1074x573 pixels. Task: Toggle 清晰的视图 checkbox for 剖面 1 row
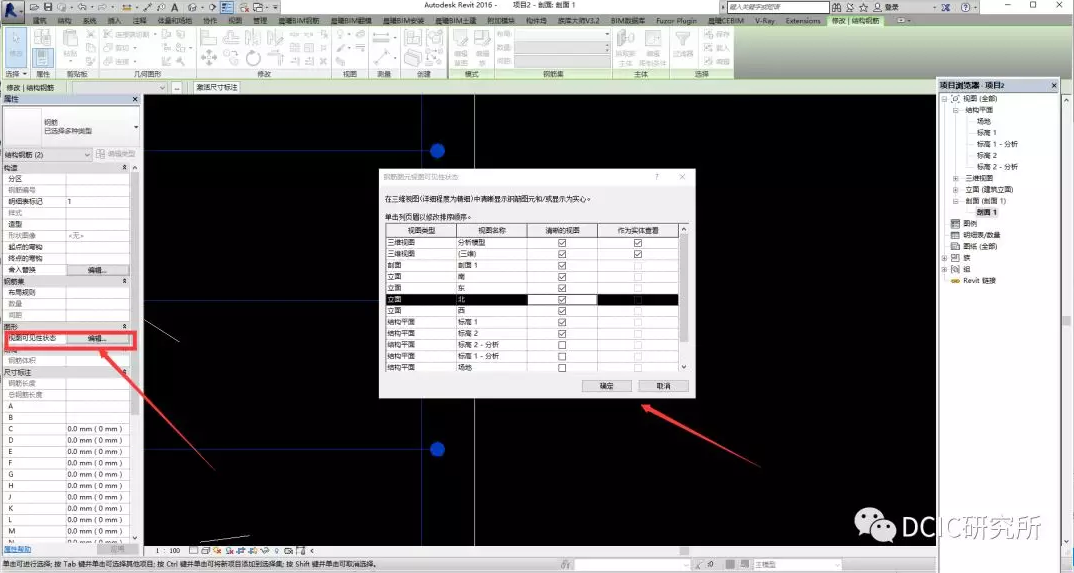point(562,266)
